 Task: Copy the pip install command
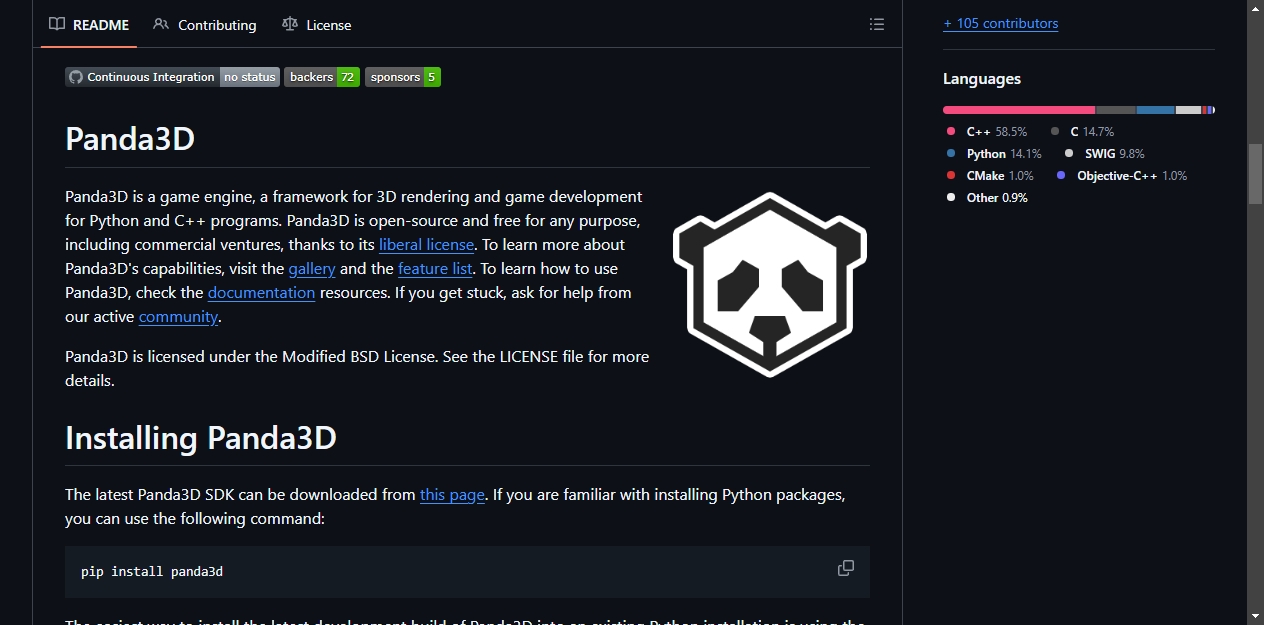[x=846, y=568]
